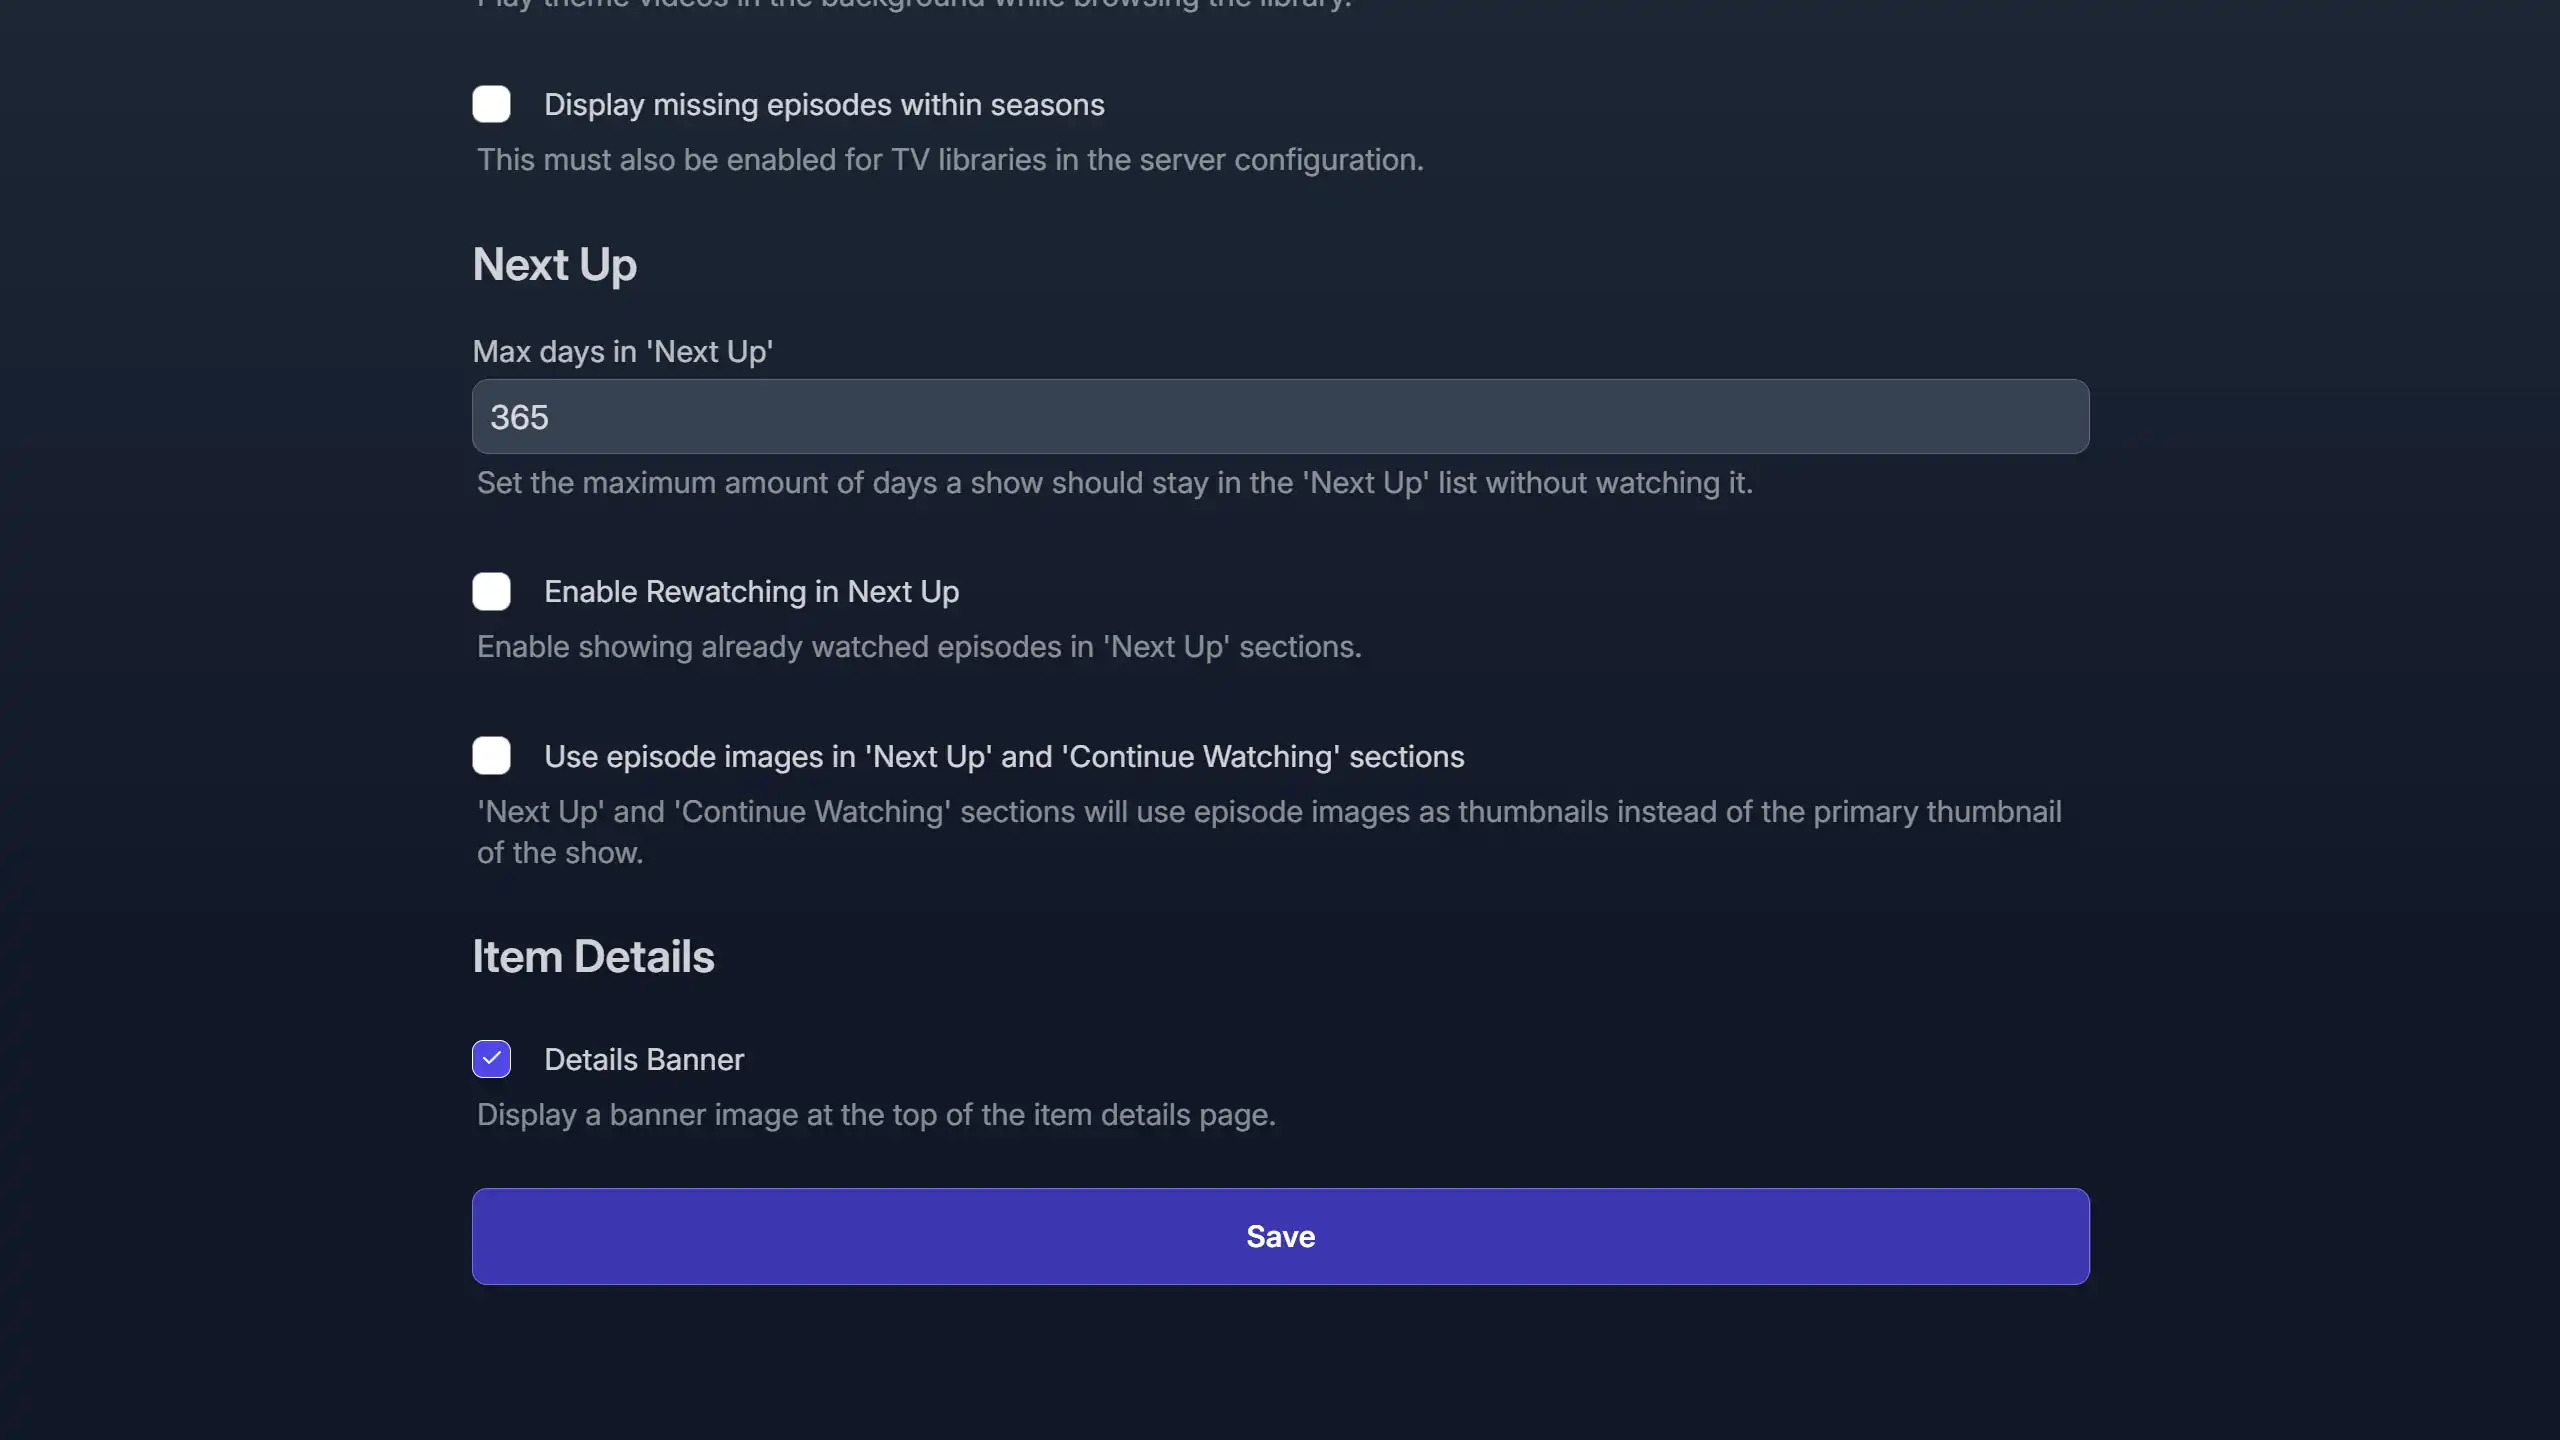Click the check mark inside Details Banner box

(491, 1058)
